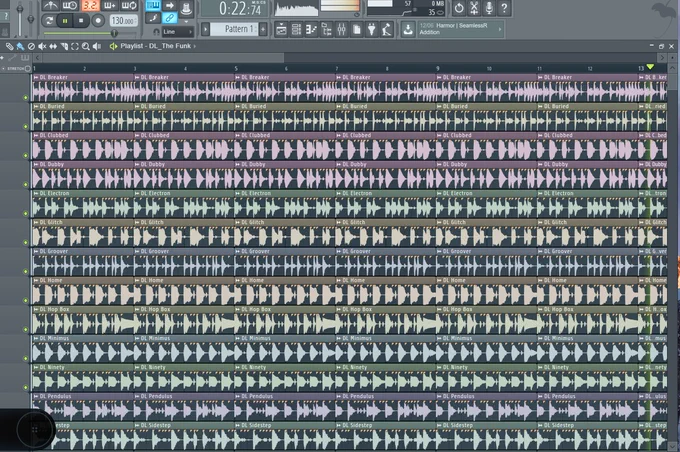Screen dimensions: 680x452
Task: Select the Slip tool in Playlist
Action: [x=53, y=46]
